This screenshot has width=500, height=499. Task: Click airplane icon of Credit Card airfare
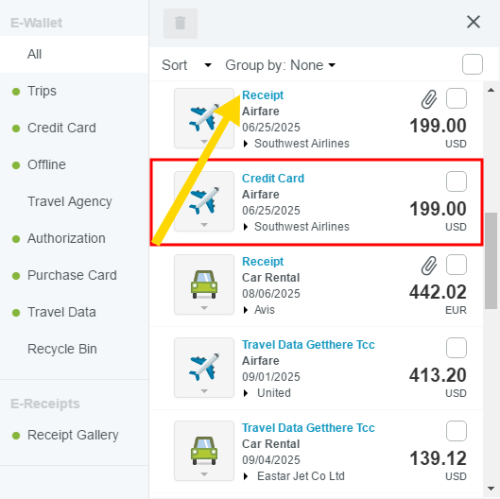204,201
